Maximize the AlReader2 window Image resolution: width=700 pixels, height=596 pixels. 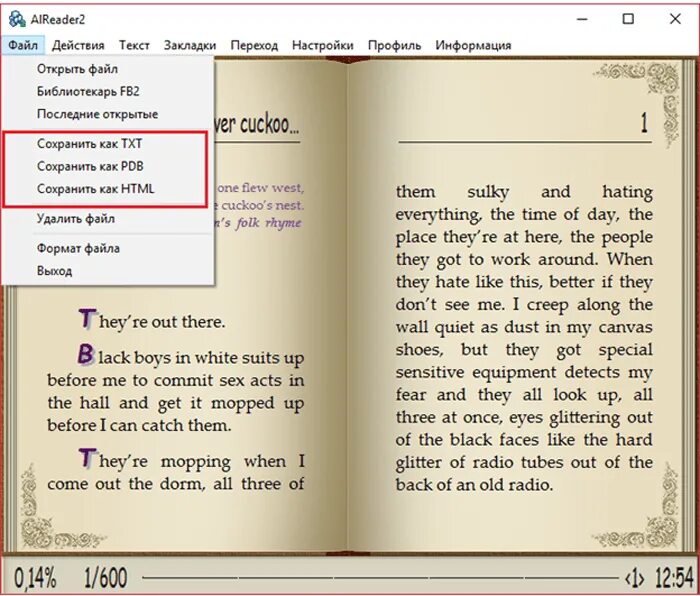(628, 19)
